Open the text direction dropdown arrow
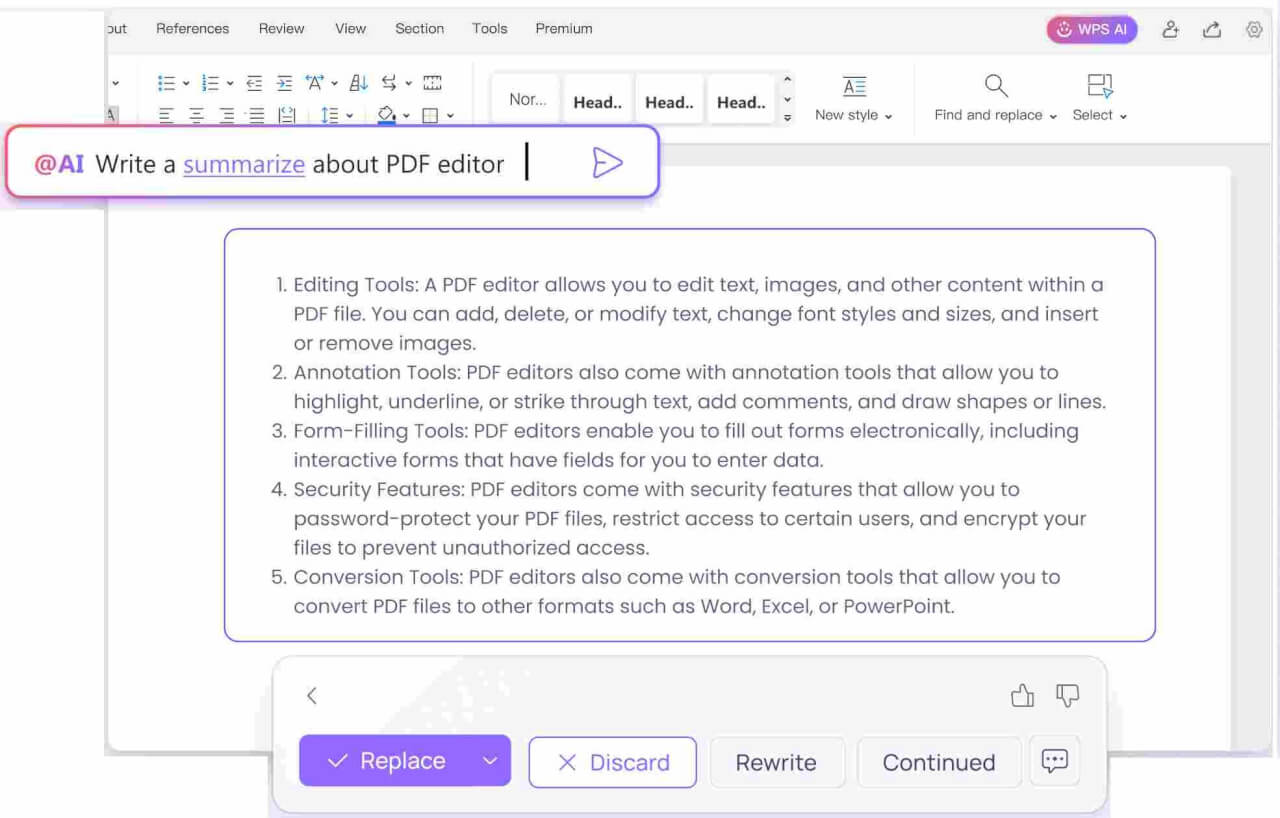The height and width of the screenshot is (818, 1280). (408, 84)
